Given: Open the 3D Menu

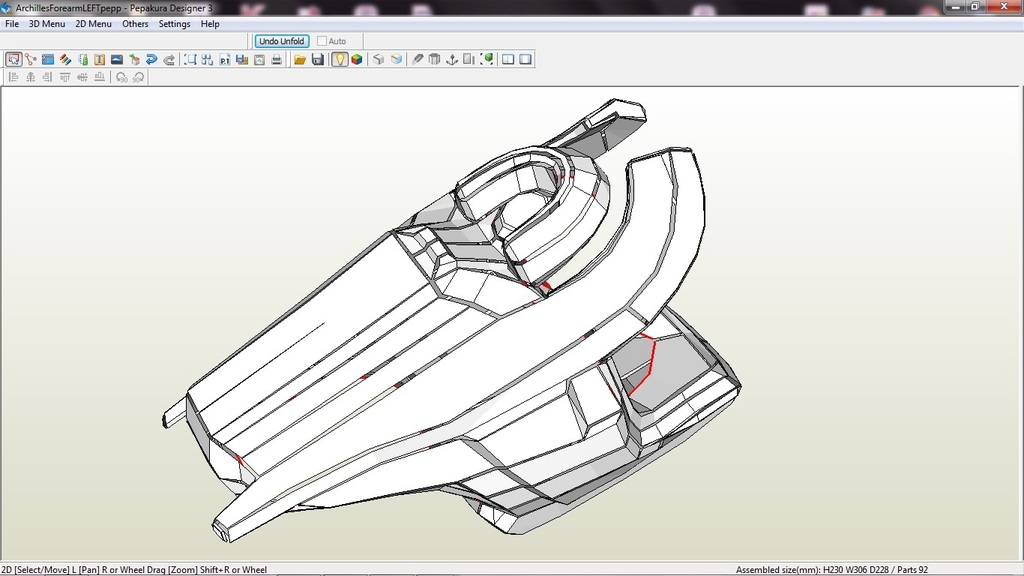Looking at the screenshot, I should point(46,24).
